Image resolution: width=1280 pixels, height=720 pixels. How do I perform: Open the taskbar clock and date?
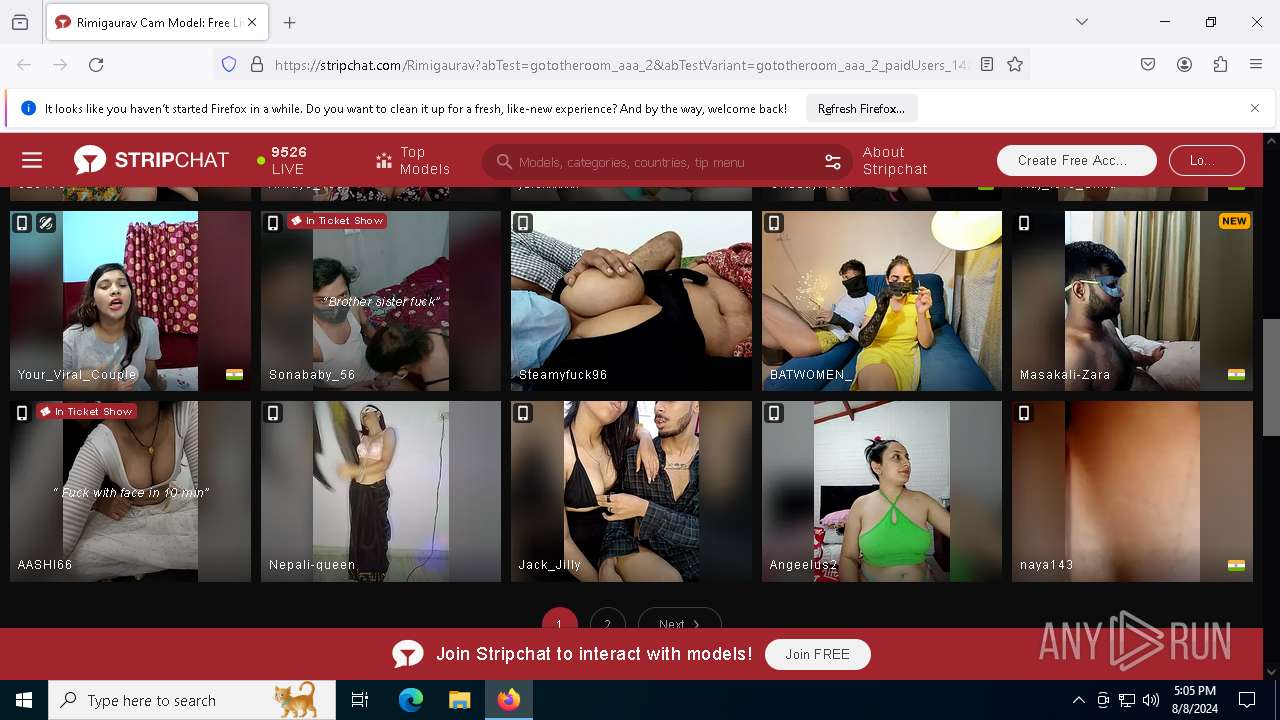click(1194, 700)
